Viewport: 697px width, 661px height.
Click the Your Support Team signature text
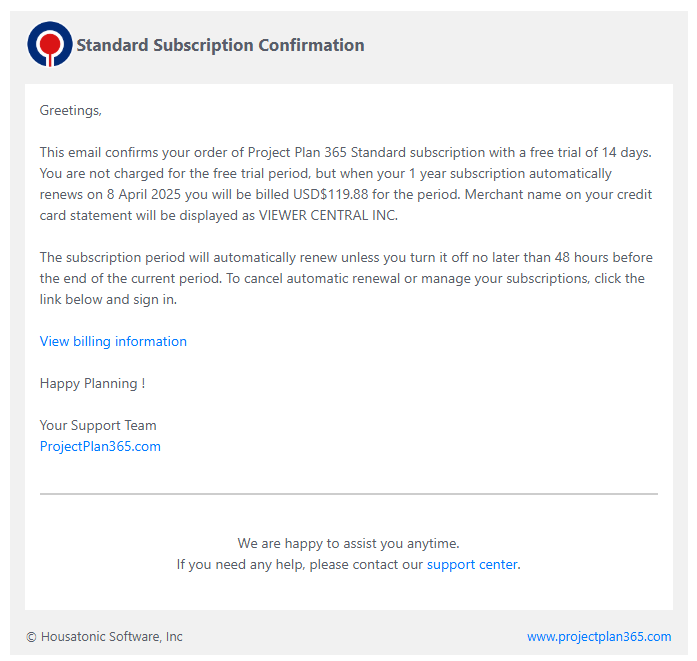click(98, 425)
